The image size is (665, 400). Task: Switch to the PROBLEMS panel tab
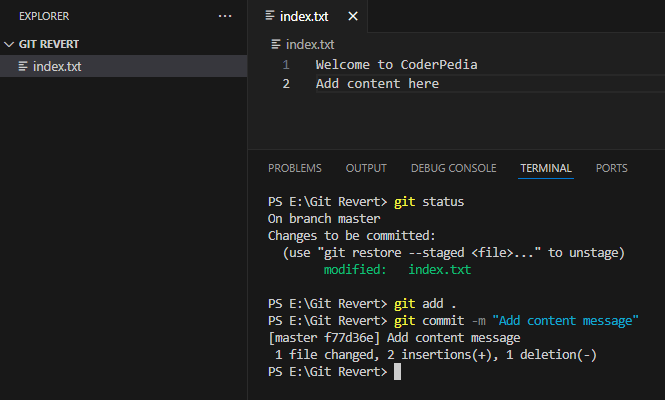295,168
